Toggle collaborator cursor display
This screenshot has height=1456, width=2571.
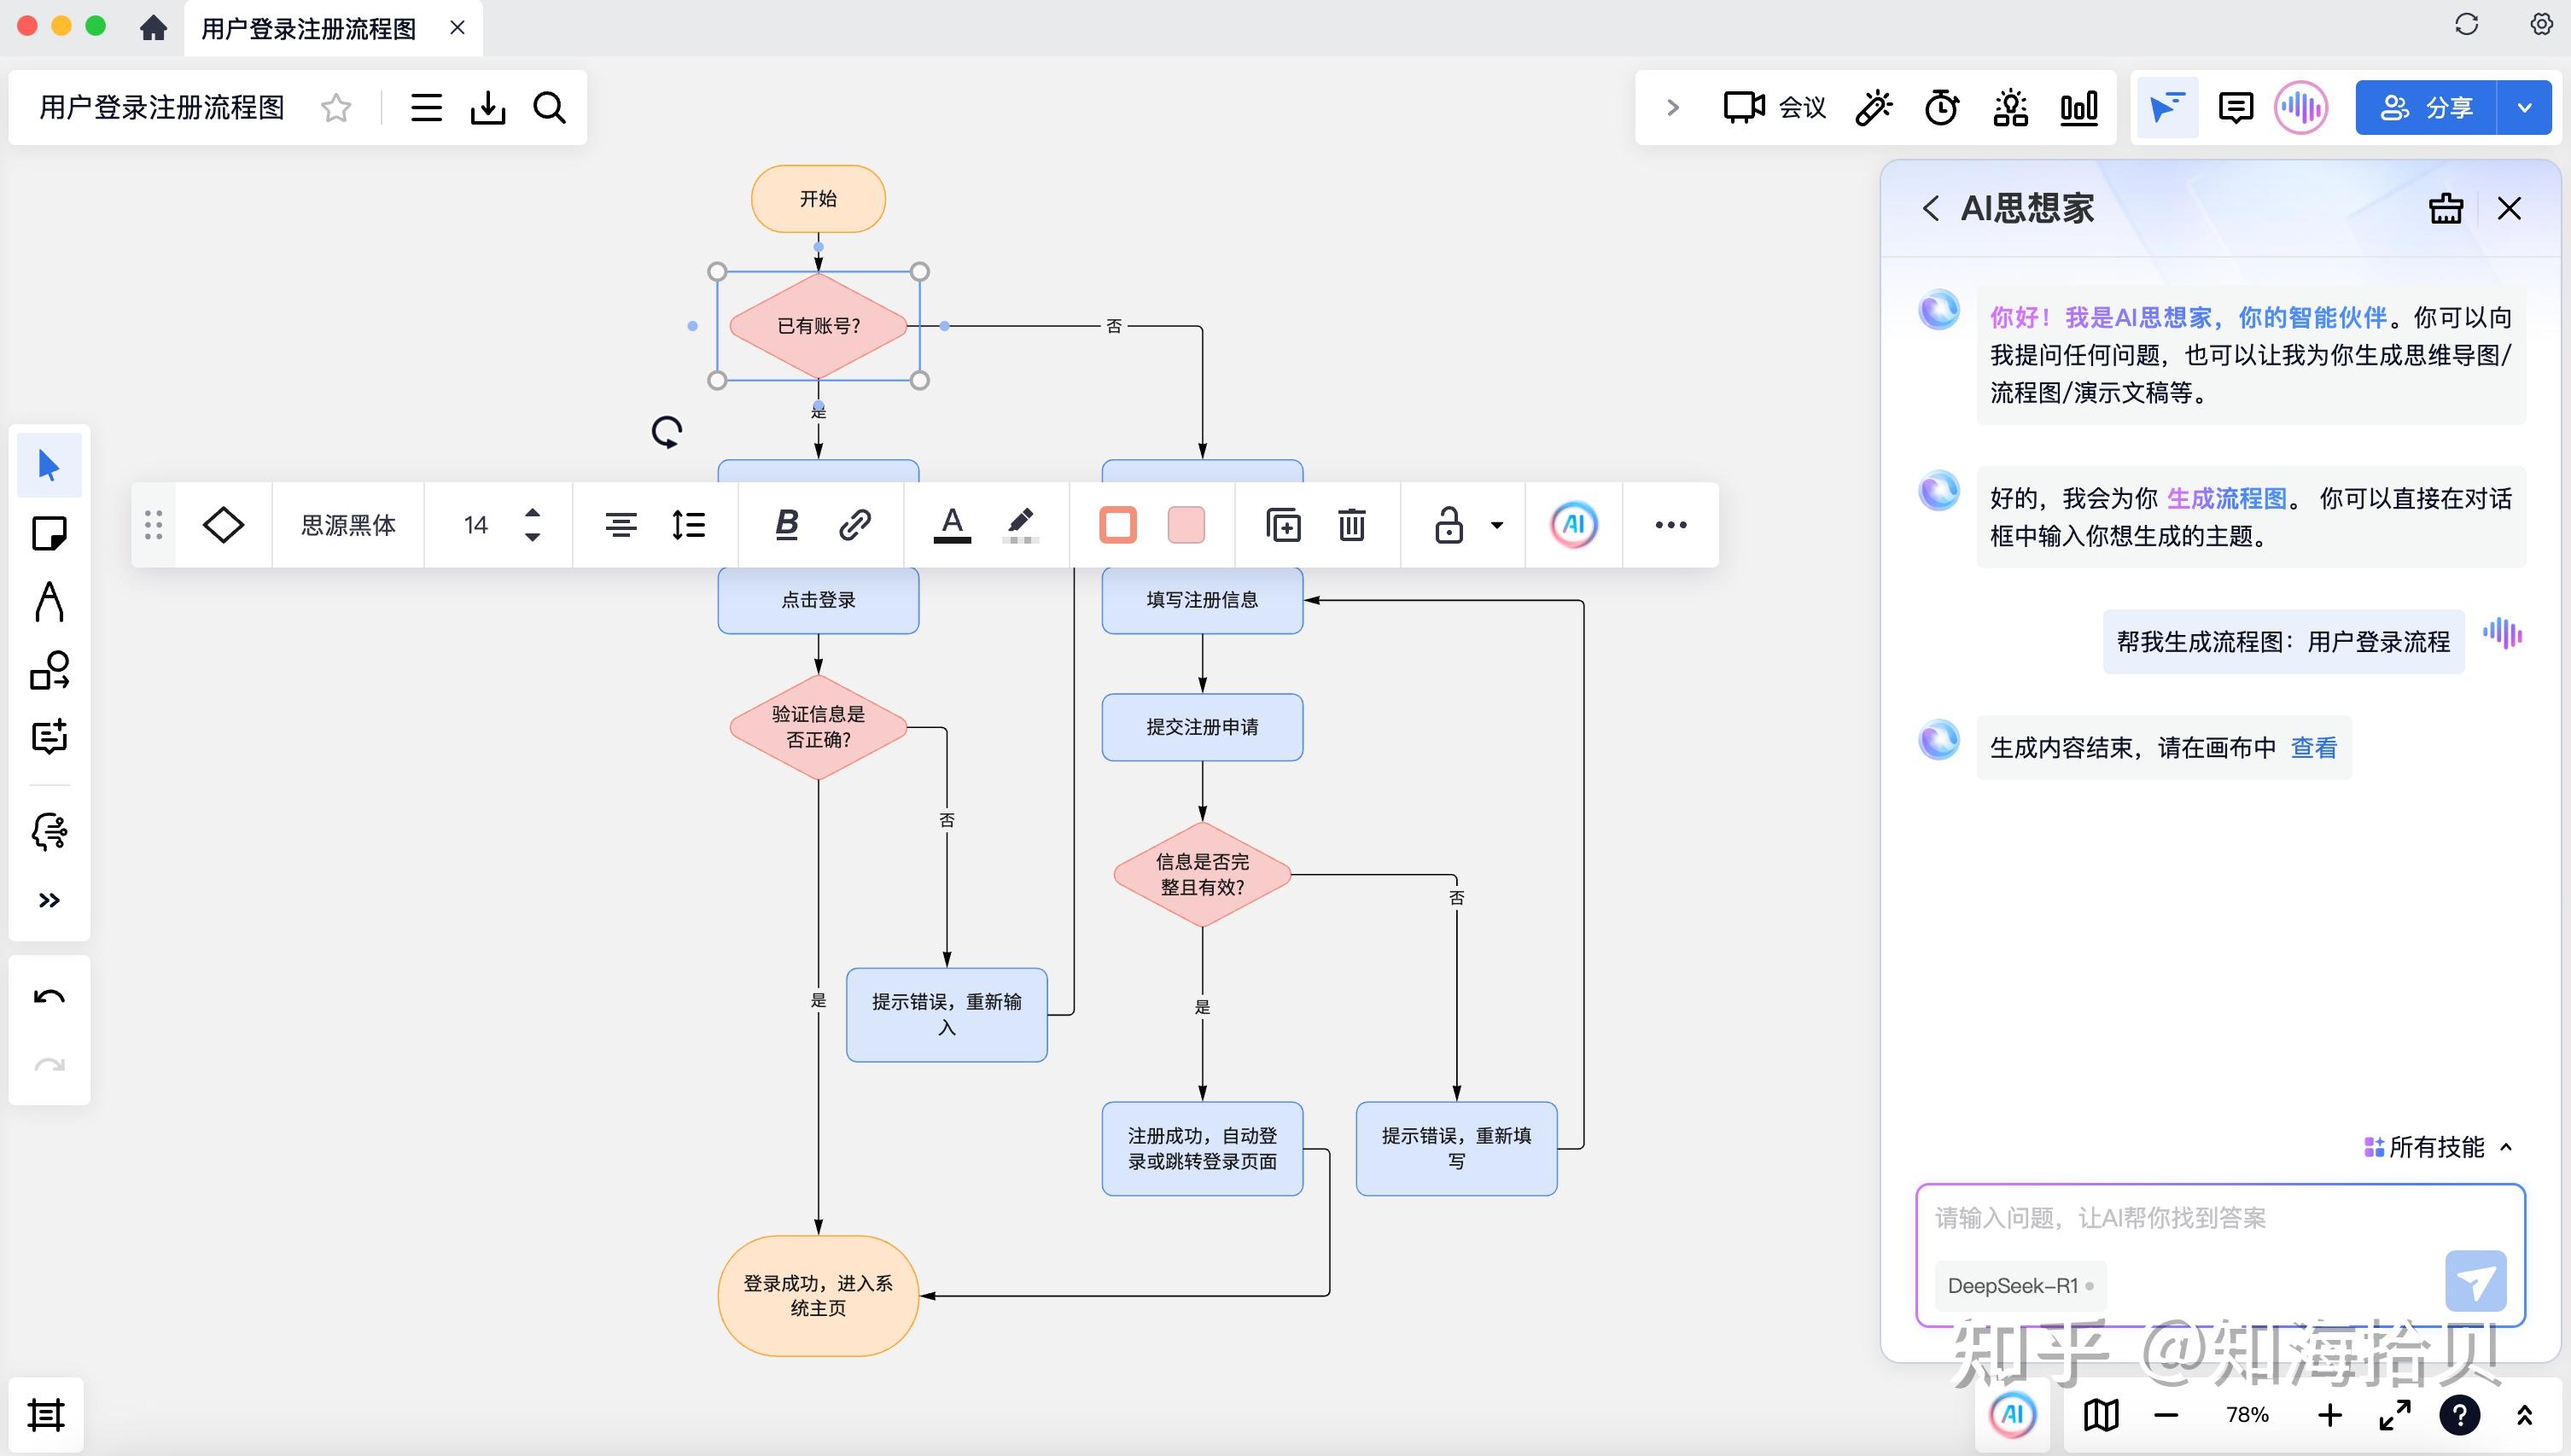pyautogui.click(x=2166, y=107)
